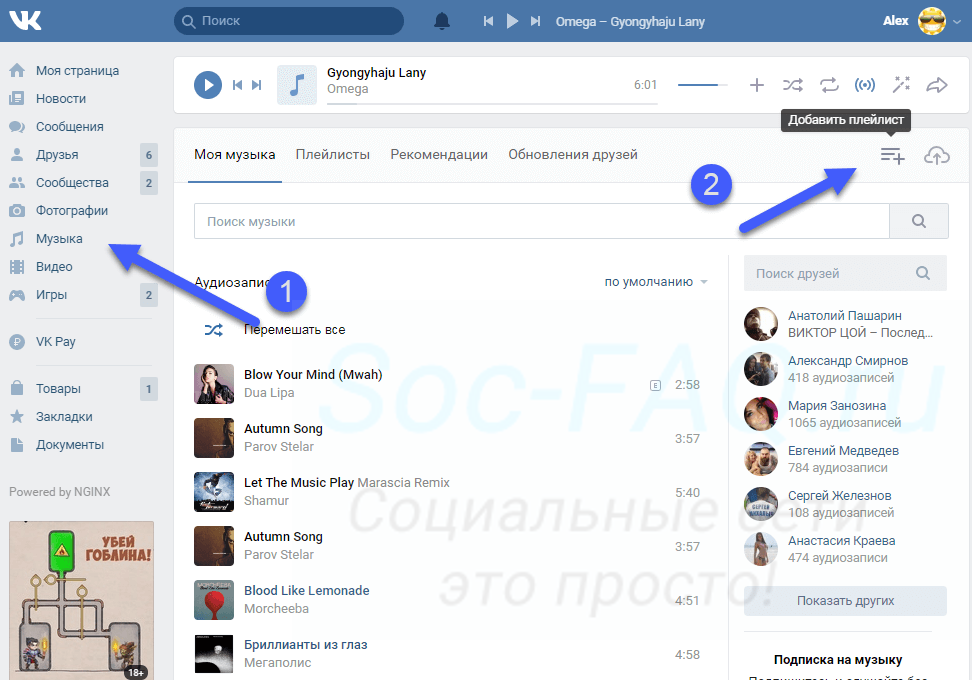This screenshot has height=680, width=972.
Task: Click the music note album cover
Action: (296, 85)
